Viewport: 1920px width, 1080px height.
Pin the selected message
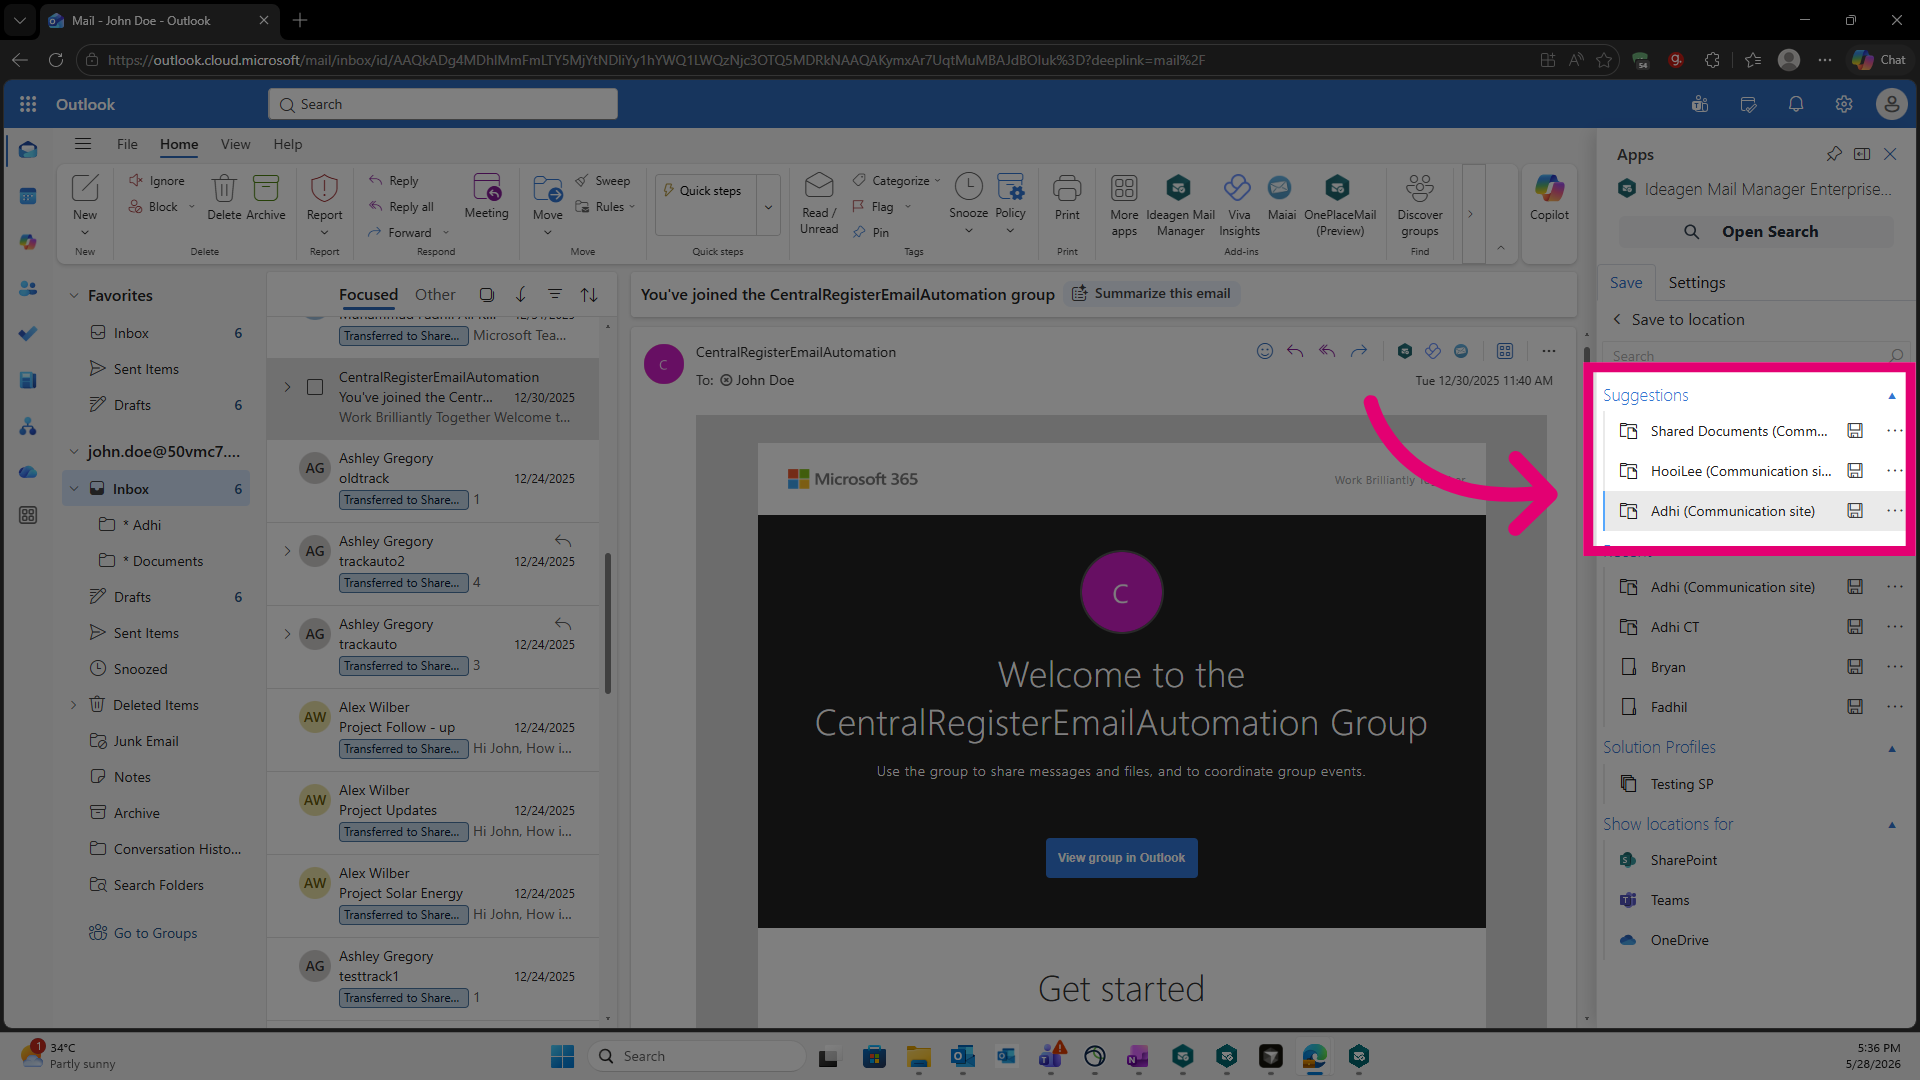click(x=871, y=233)
